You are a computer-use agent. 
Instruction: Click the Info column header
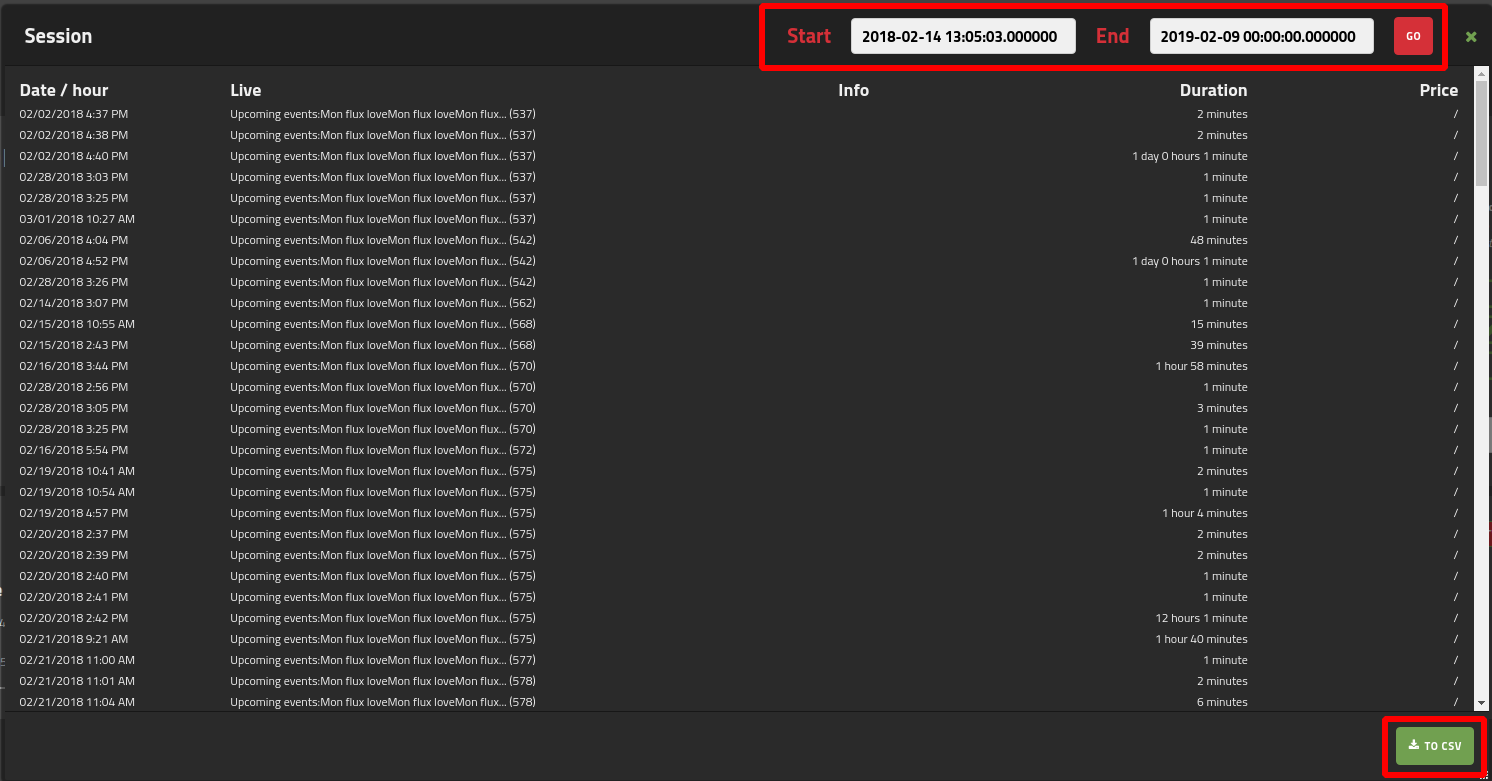(853, 90)
